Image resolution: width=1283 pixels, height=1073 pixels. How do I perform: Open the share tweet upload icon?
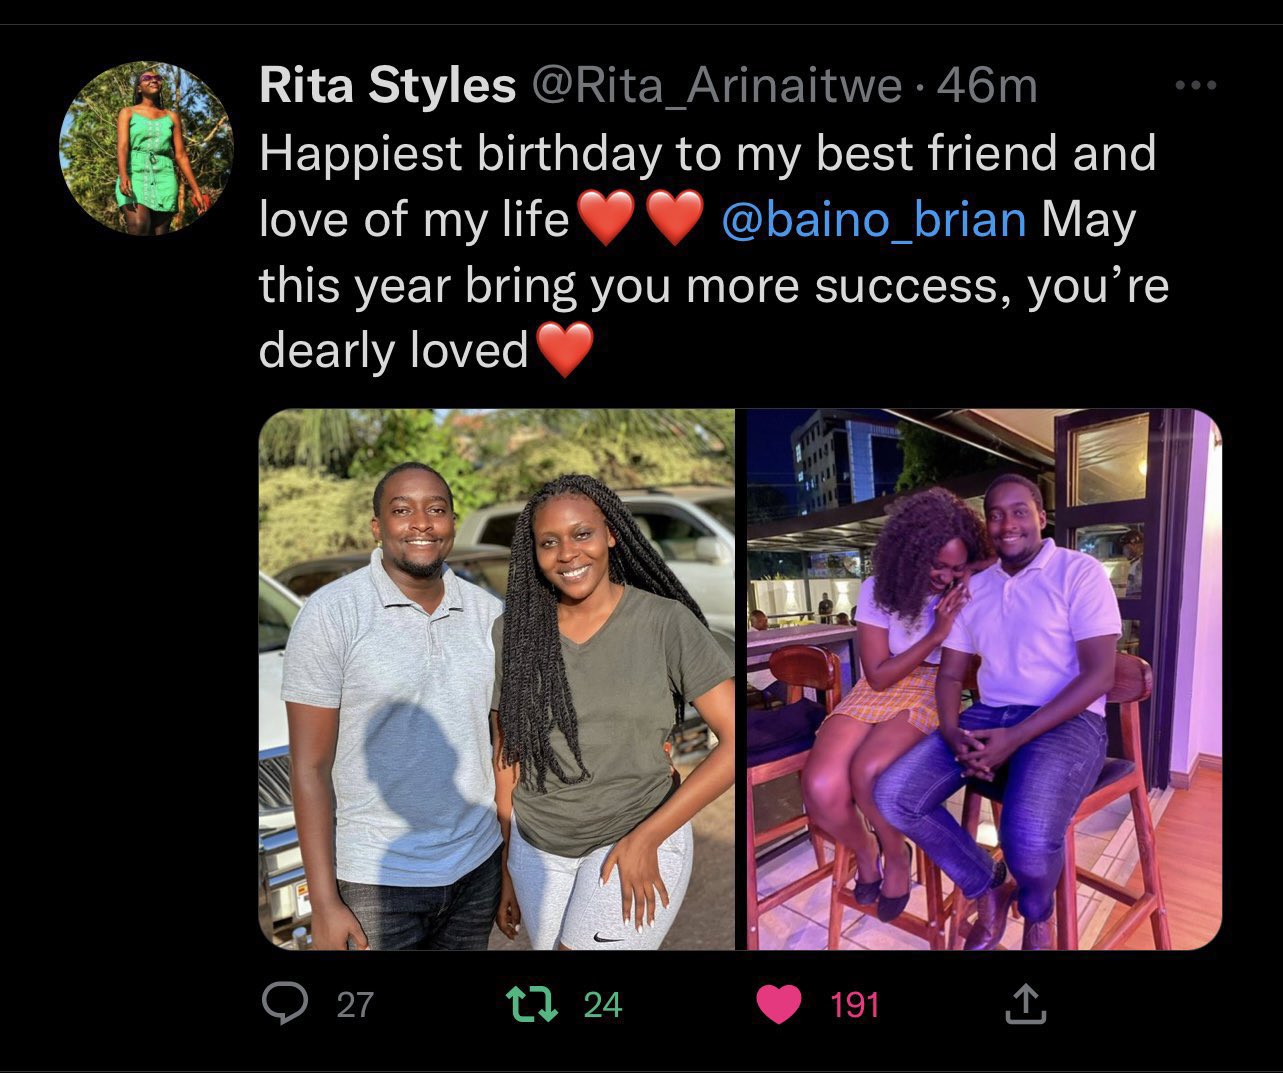point(1027,1003)
